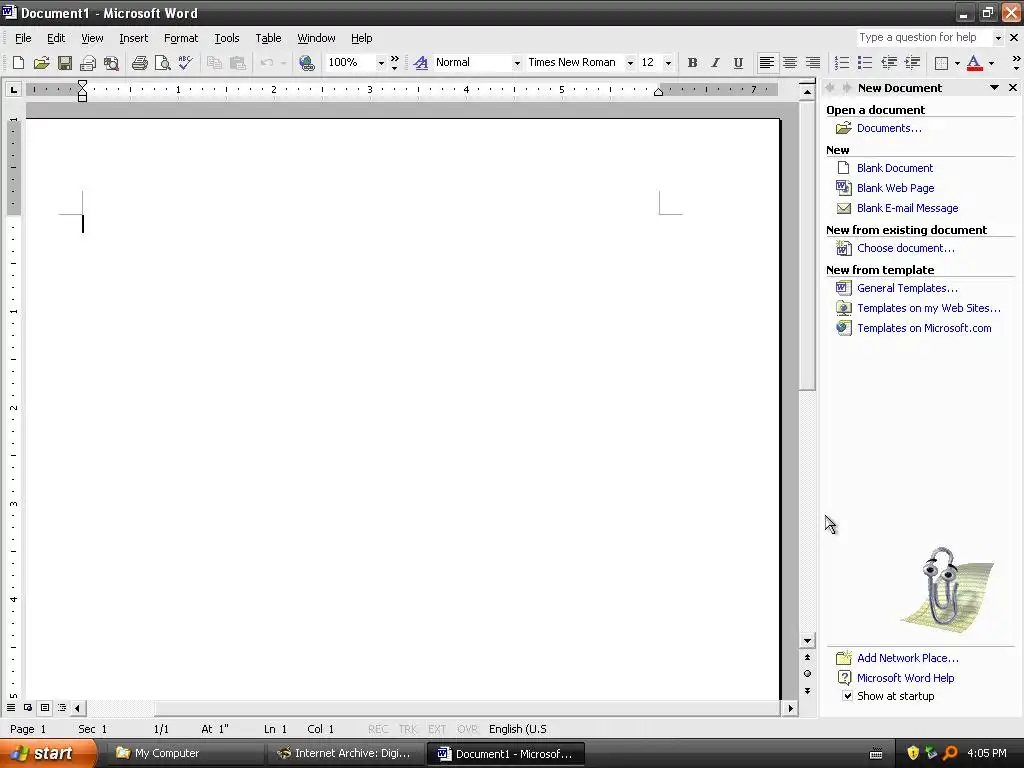Open the Insert menu
The image size is (1024, 768).
pyautogui.click(x=133, y=38)
